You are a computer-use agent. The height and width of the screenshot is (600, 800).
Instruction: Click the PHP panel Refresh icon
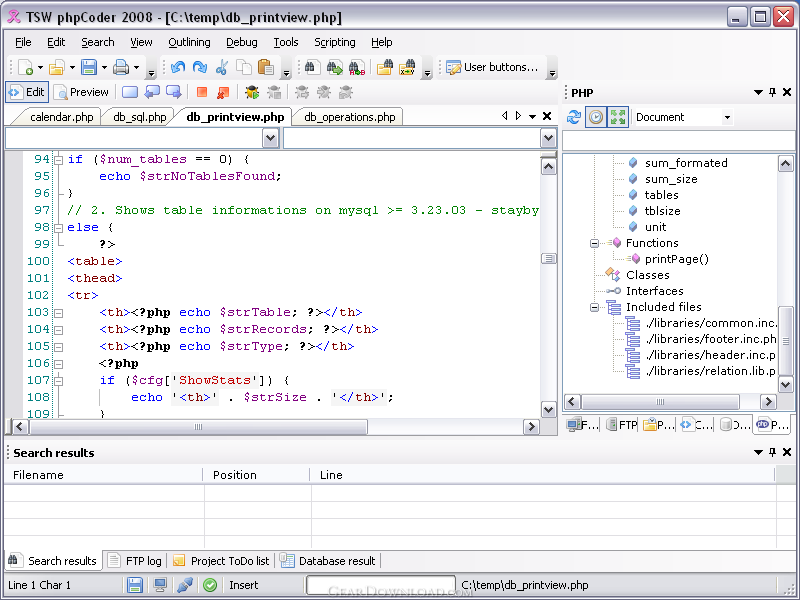(574, 117)
